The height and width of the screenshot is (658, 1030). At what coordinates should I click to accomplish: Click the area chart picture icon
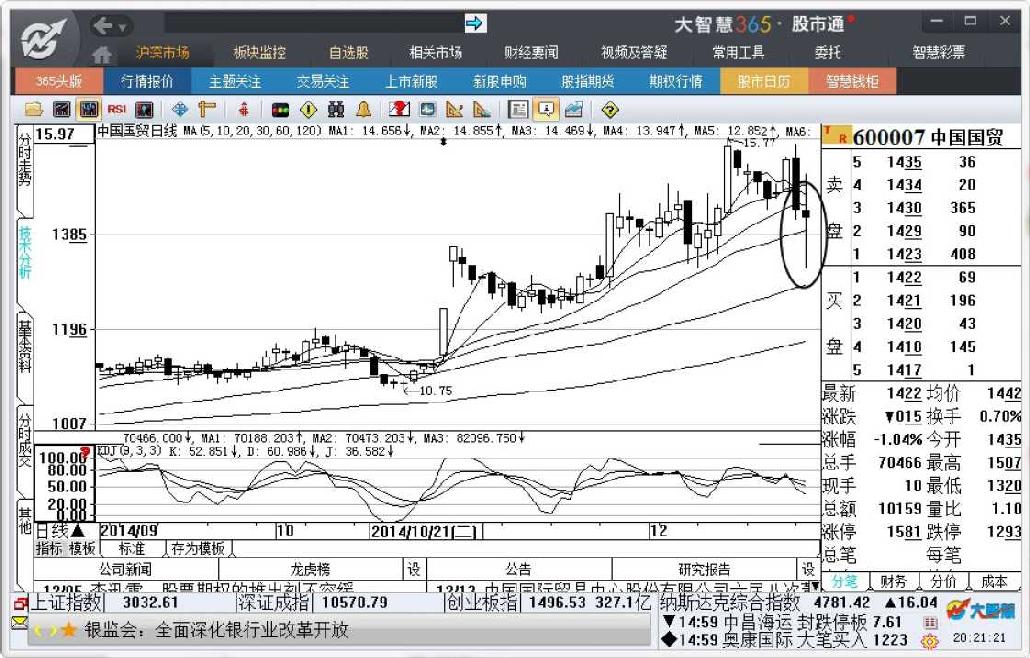(x=573, y=109)
